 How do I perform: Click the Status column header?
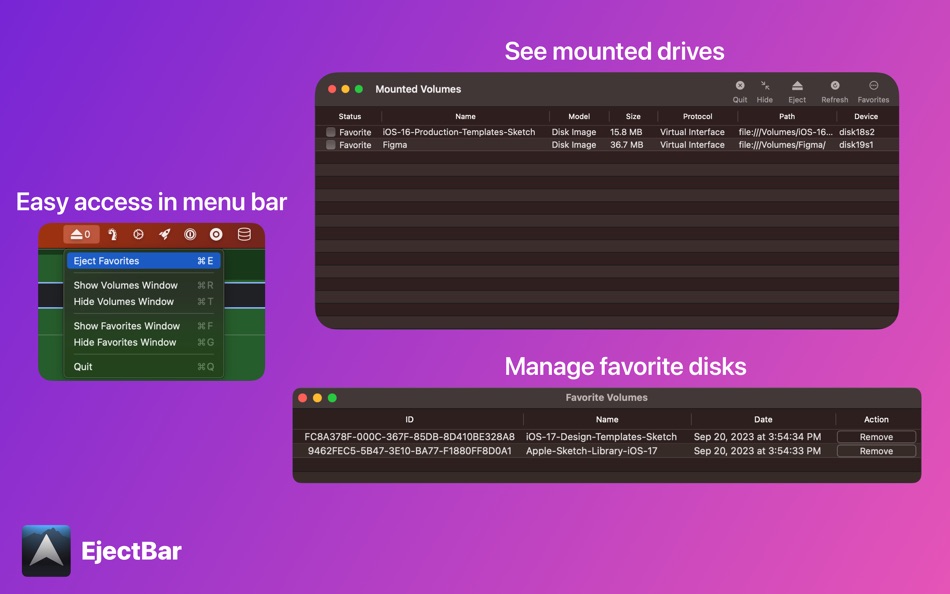click(x=350, y=116)
